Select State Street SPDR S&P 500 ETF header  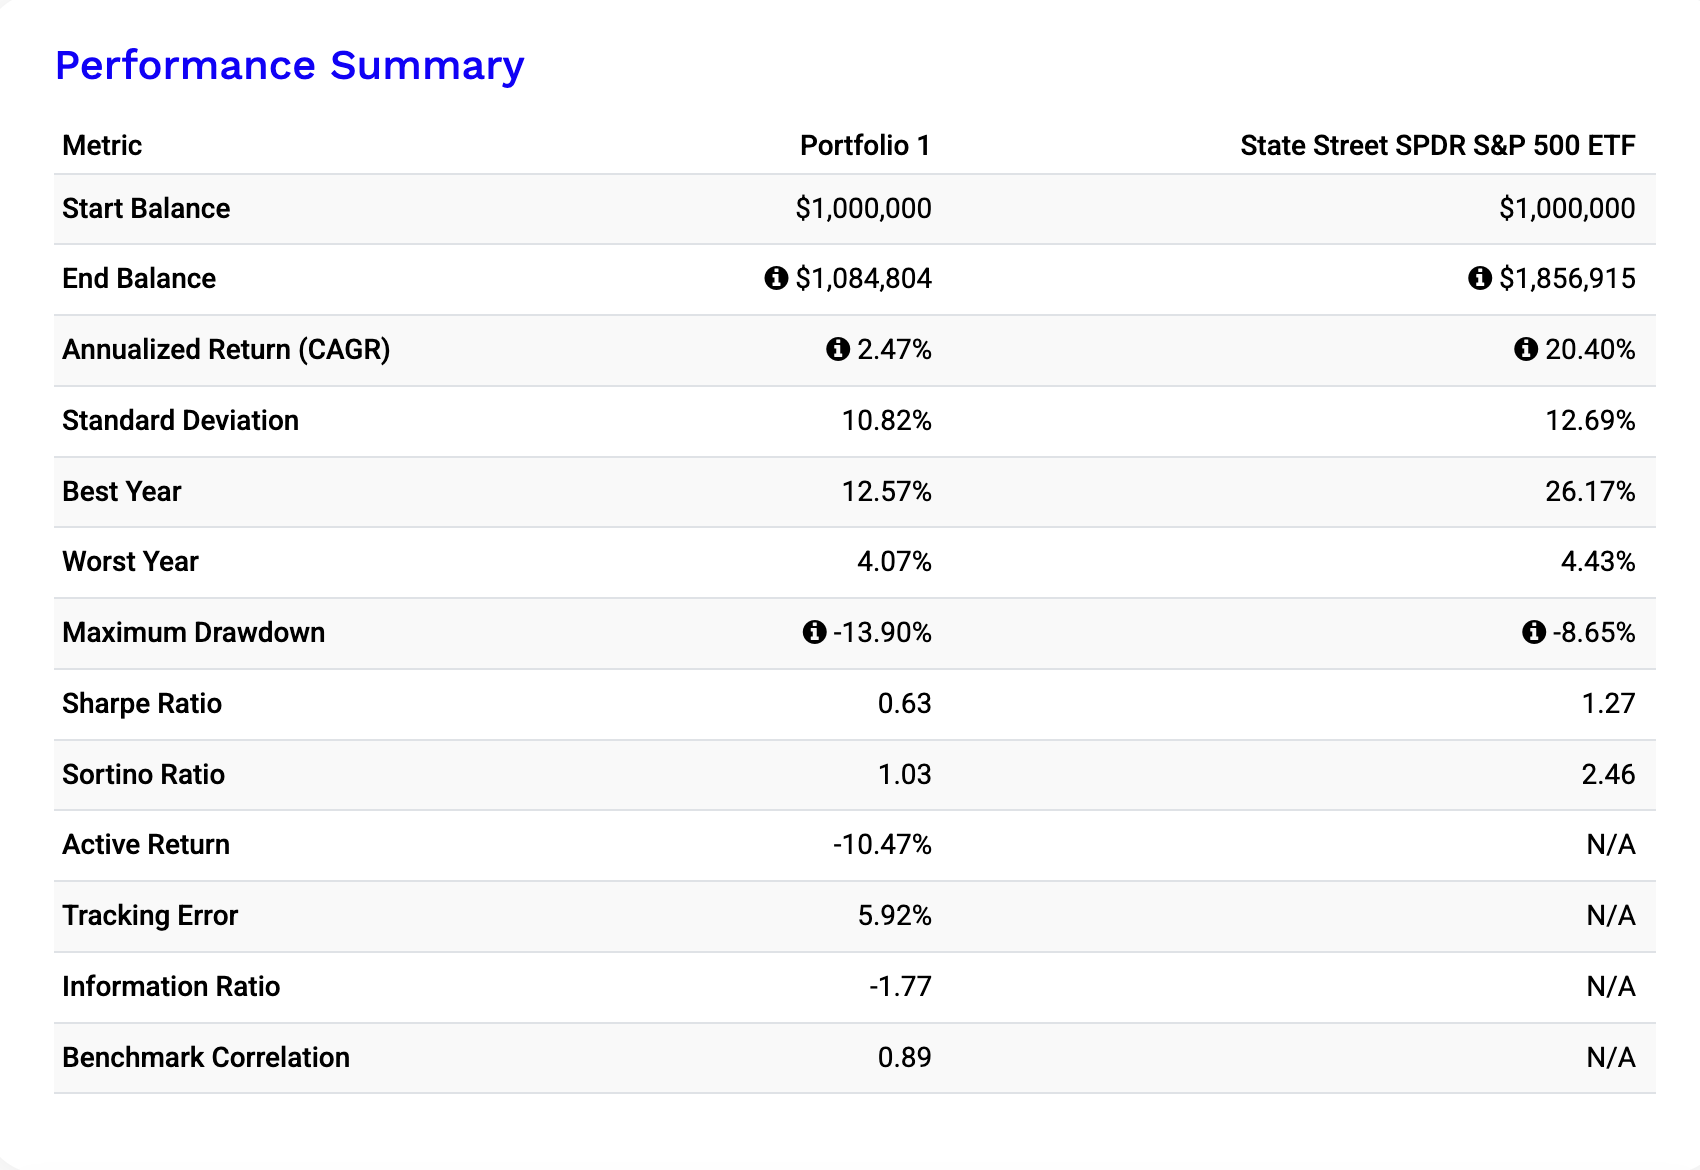click(x=1438, y=146)
